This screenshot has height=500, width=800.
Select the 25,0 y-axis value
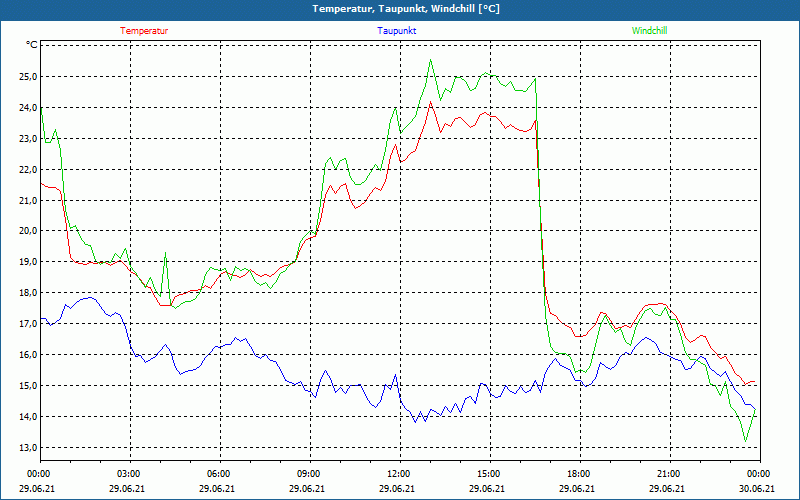pos(28,77)
